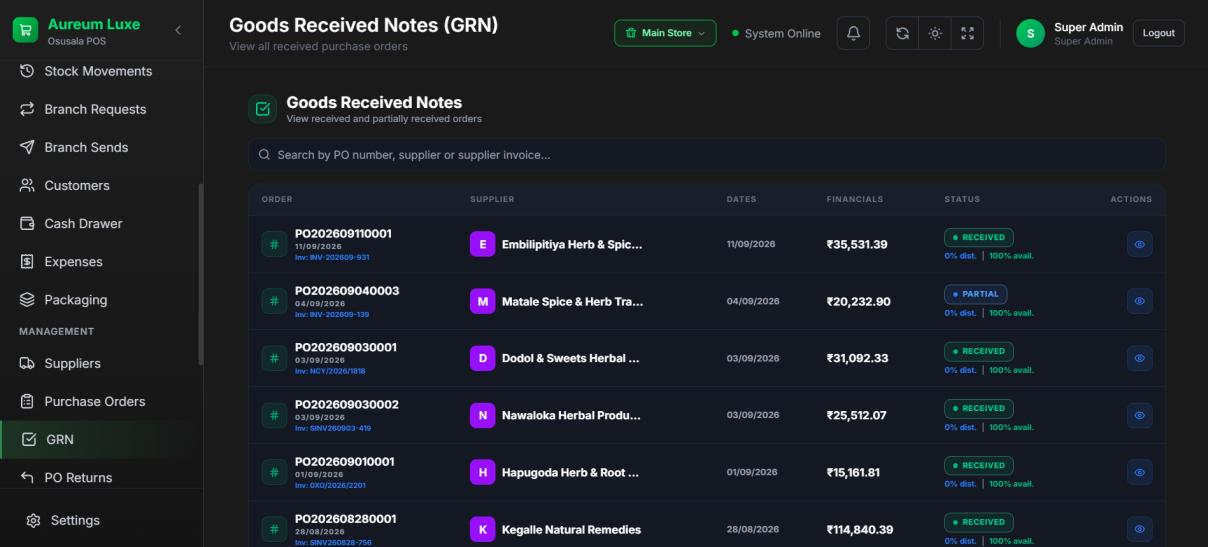Click the Embilipitiya supplier E avatar

click(x=483, y=244)
